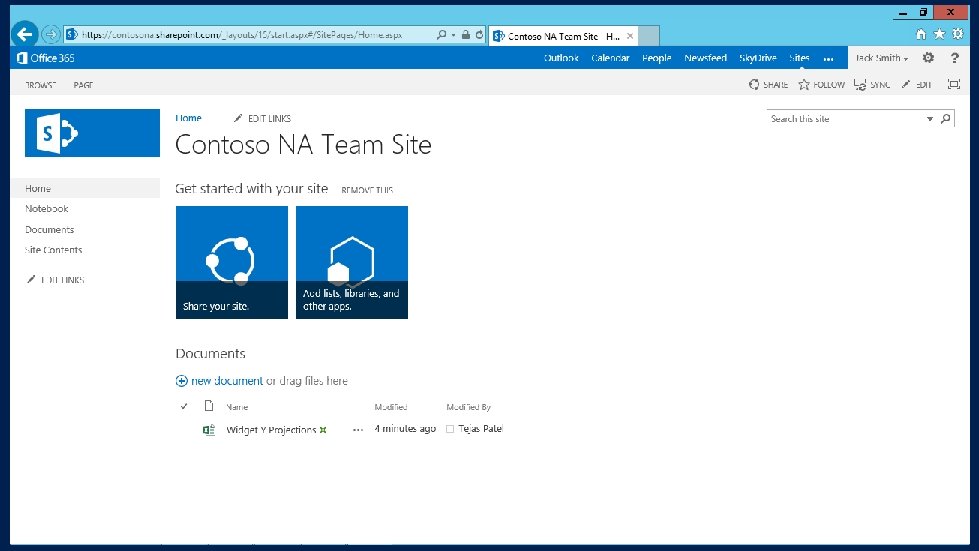Viewport: 979px width, 551px height.
Task: Open the Widget Y Projections document
Action: point(271,429)
